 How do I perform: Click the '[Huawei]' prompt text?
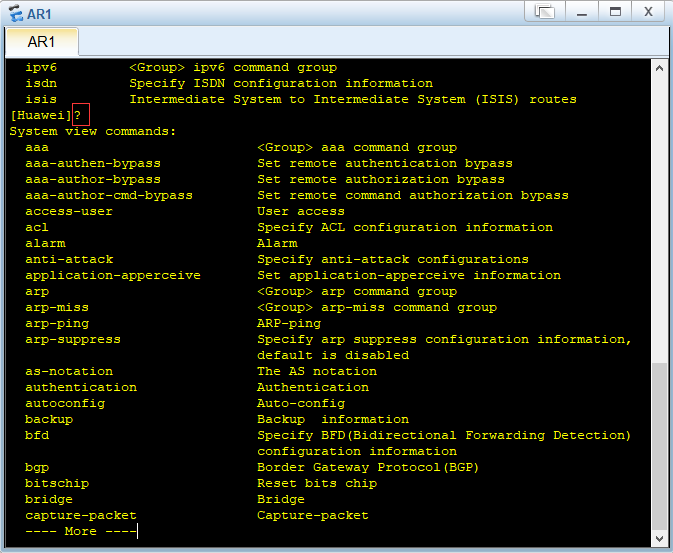click(x=40, y=115)
